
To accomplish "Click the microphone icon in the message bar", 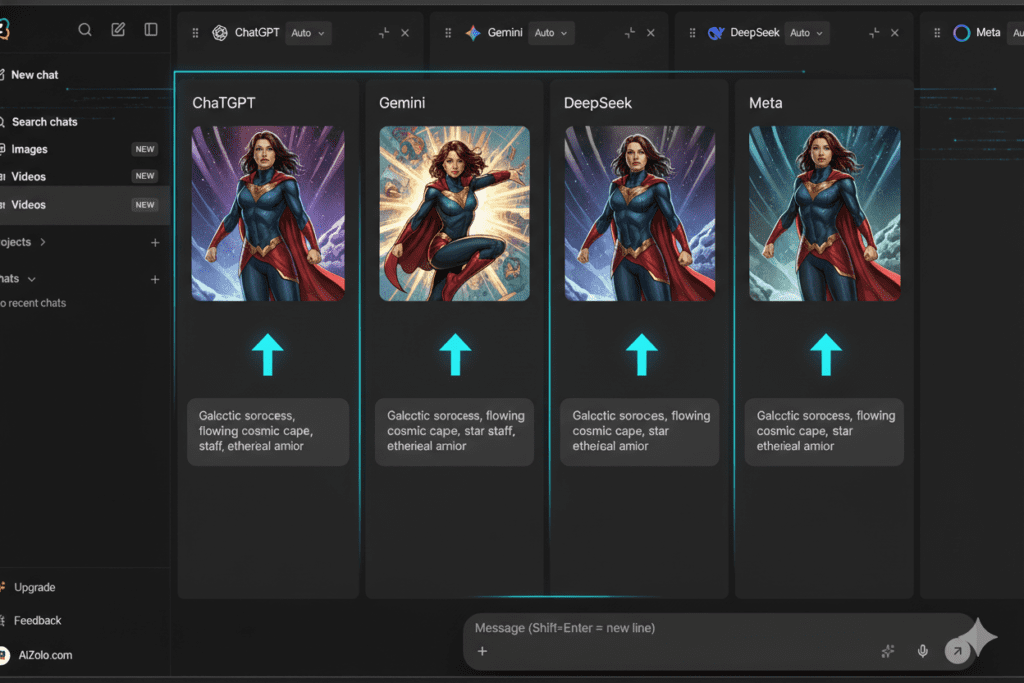I will (921, 651).
